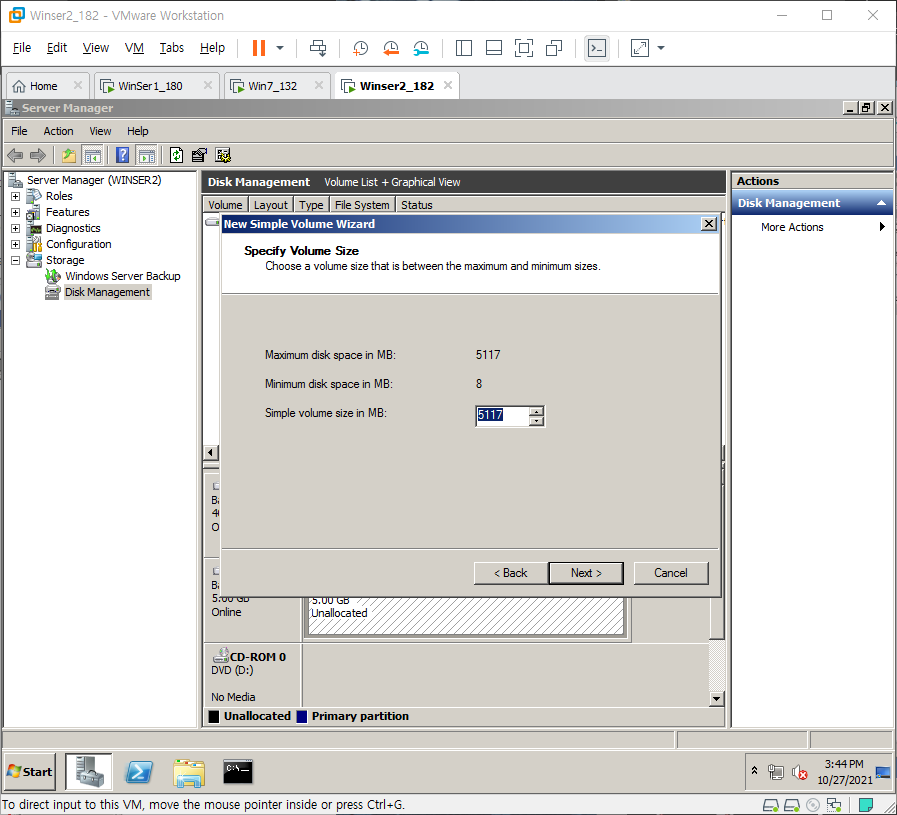The width and height of the screenshot is (897, 815).
Task: Select Disk Management in the tree
Action: coord(107,292)
